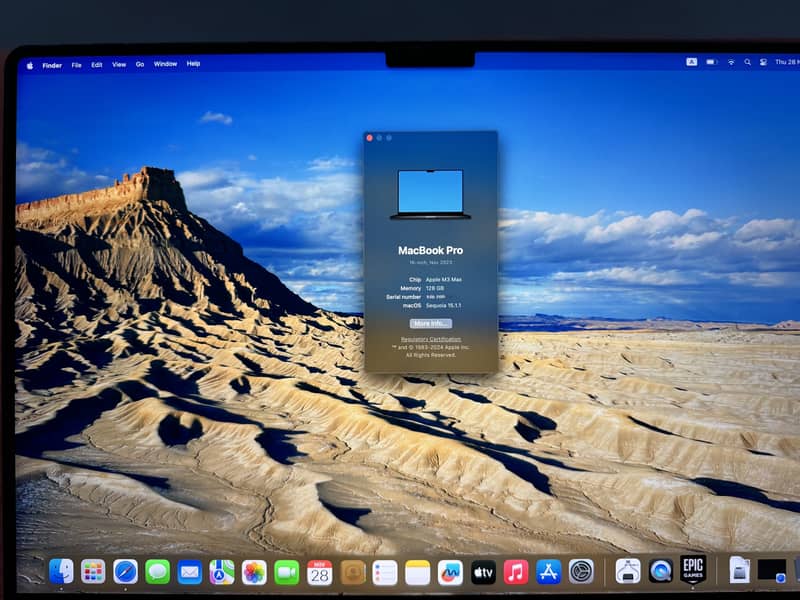Open the File menu
The width and height of the screenshot is (800, 600).
tap(76, 64)
